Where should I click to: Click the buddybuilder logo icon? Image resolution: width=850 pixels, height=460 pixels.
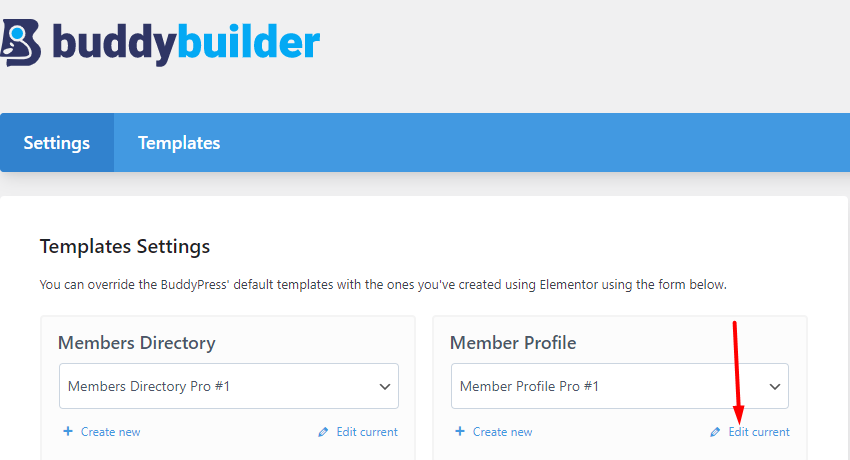(x=21, y=42)
